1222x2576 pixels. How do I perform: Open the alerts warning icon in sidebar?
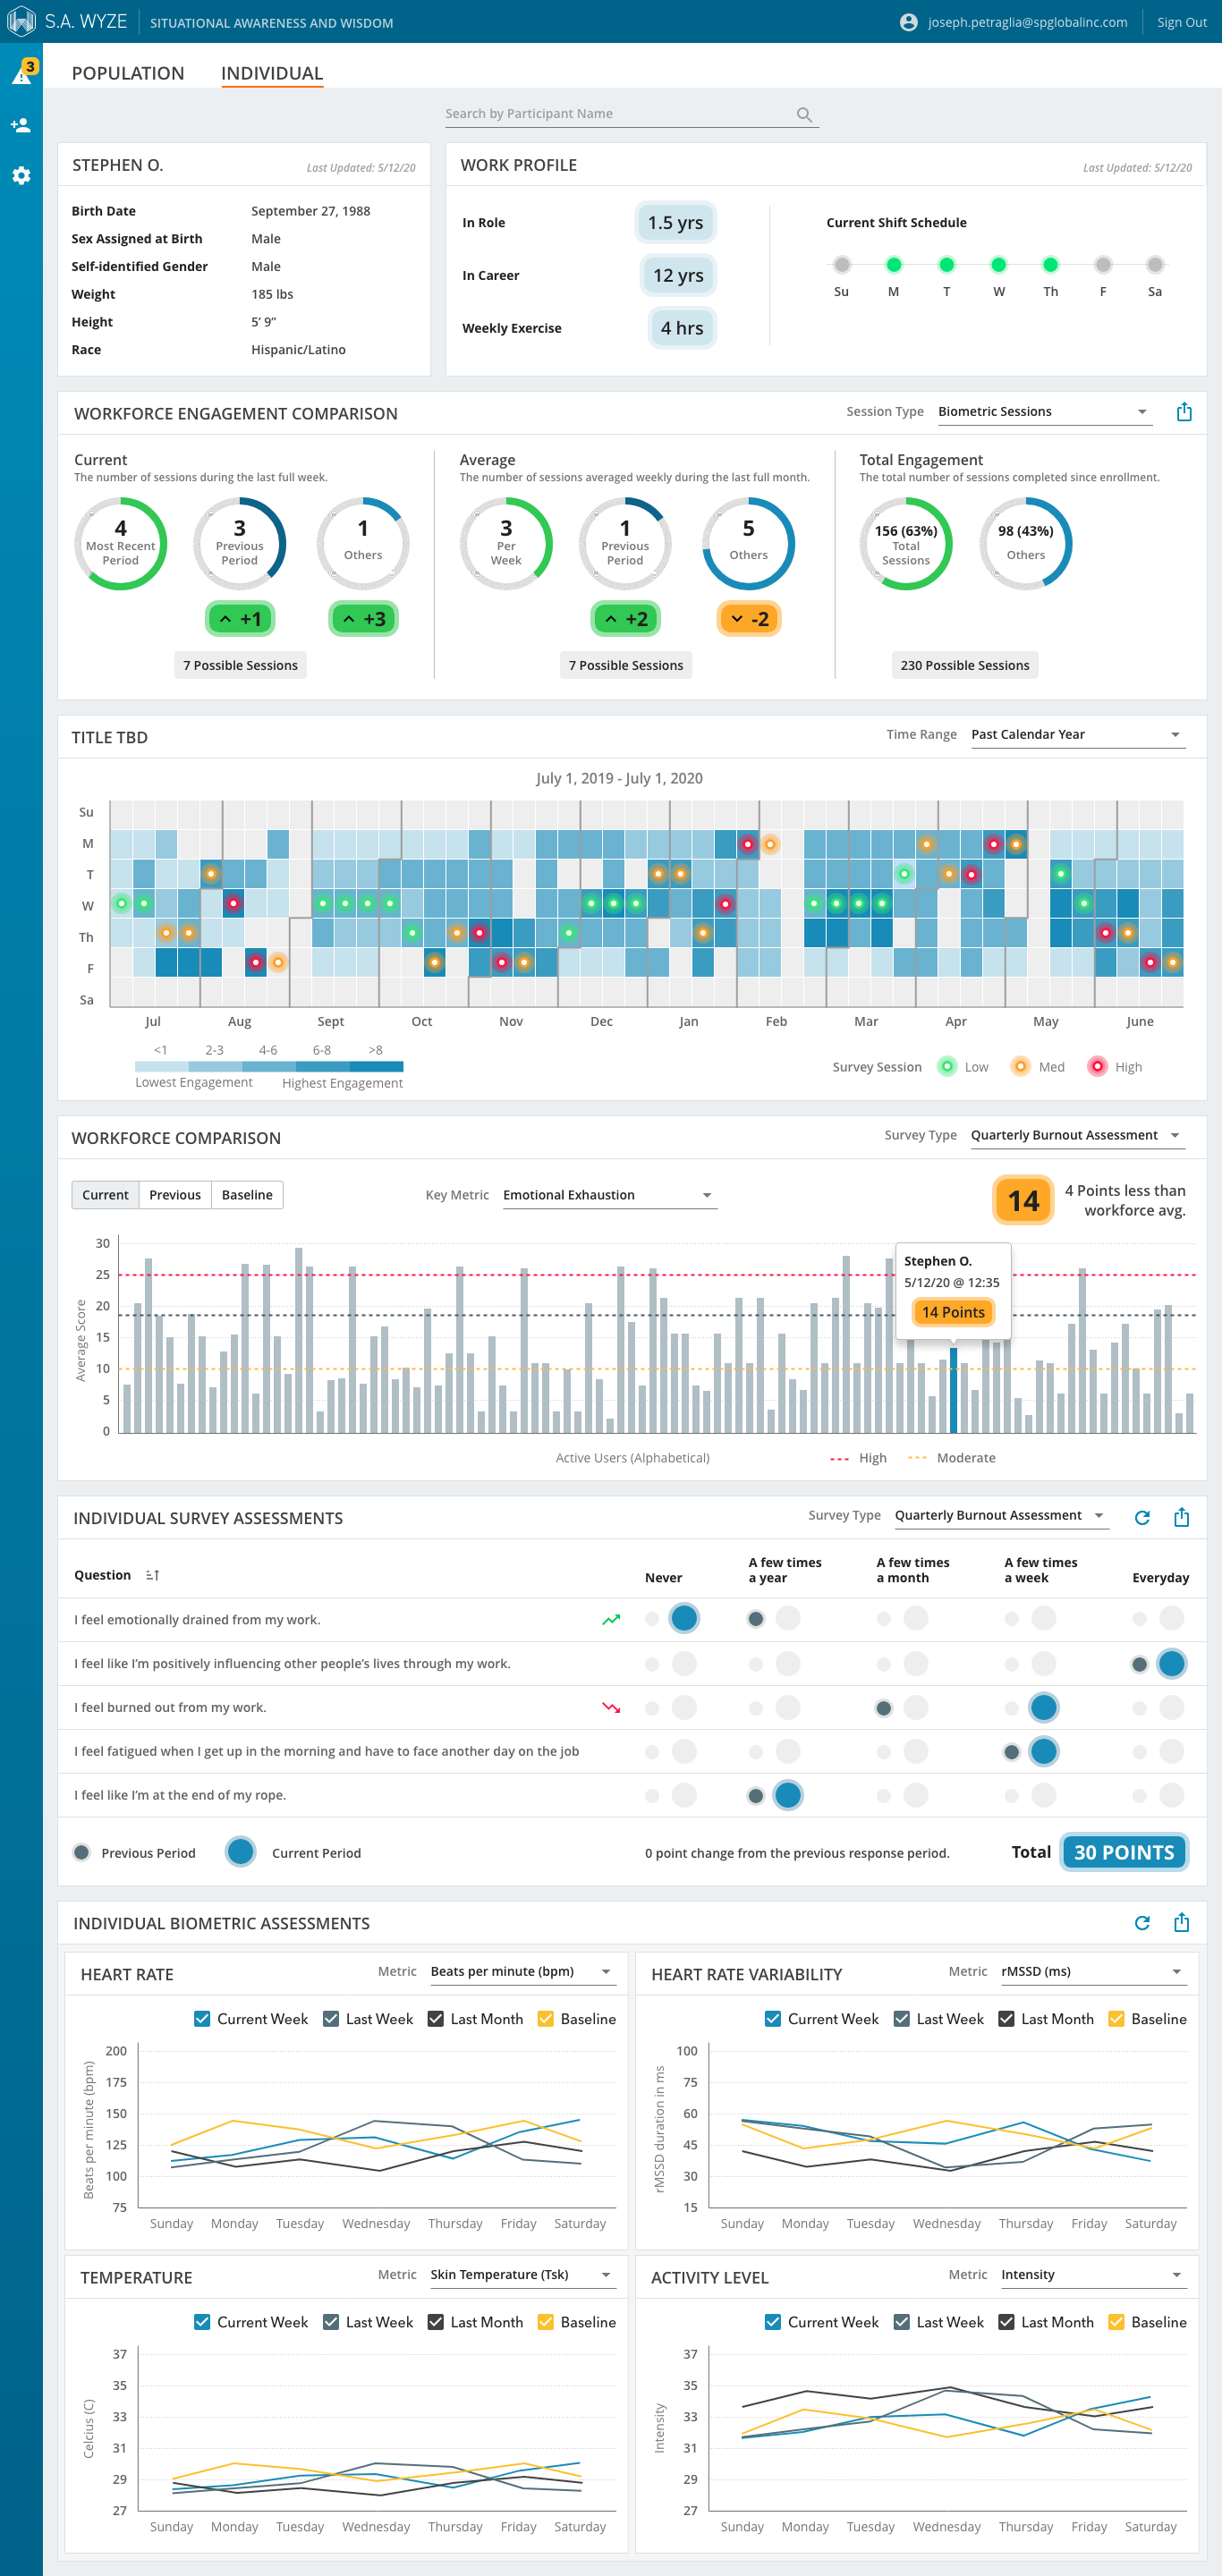coord(21,75)
